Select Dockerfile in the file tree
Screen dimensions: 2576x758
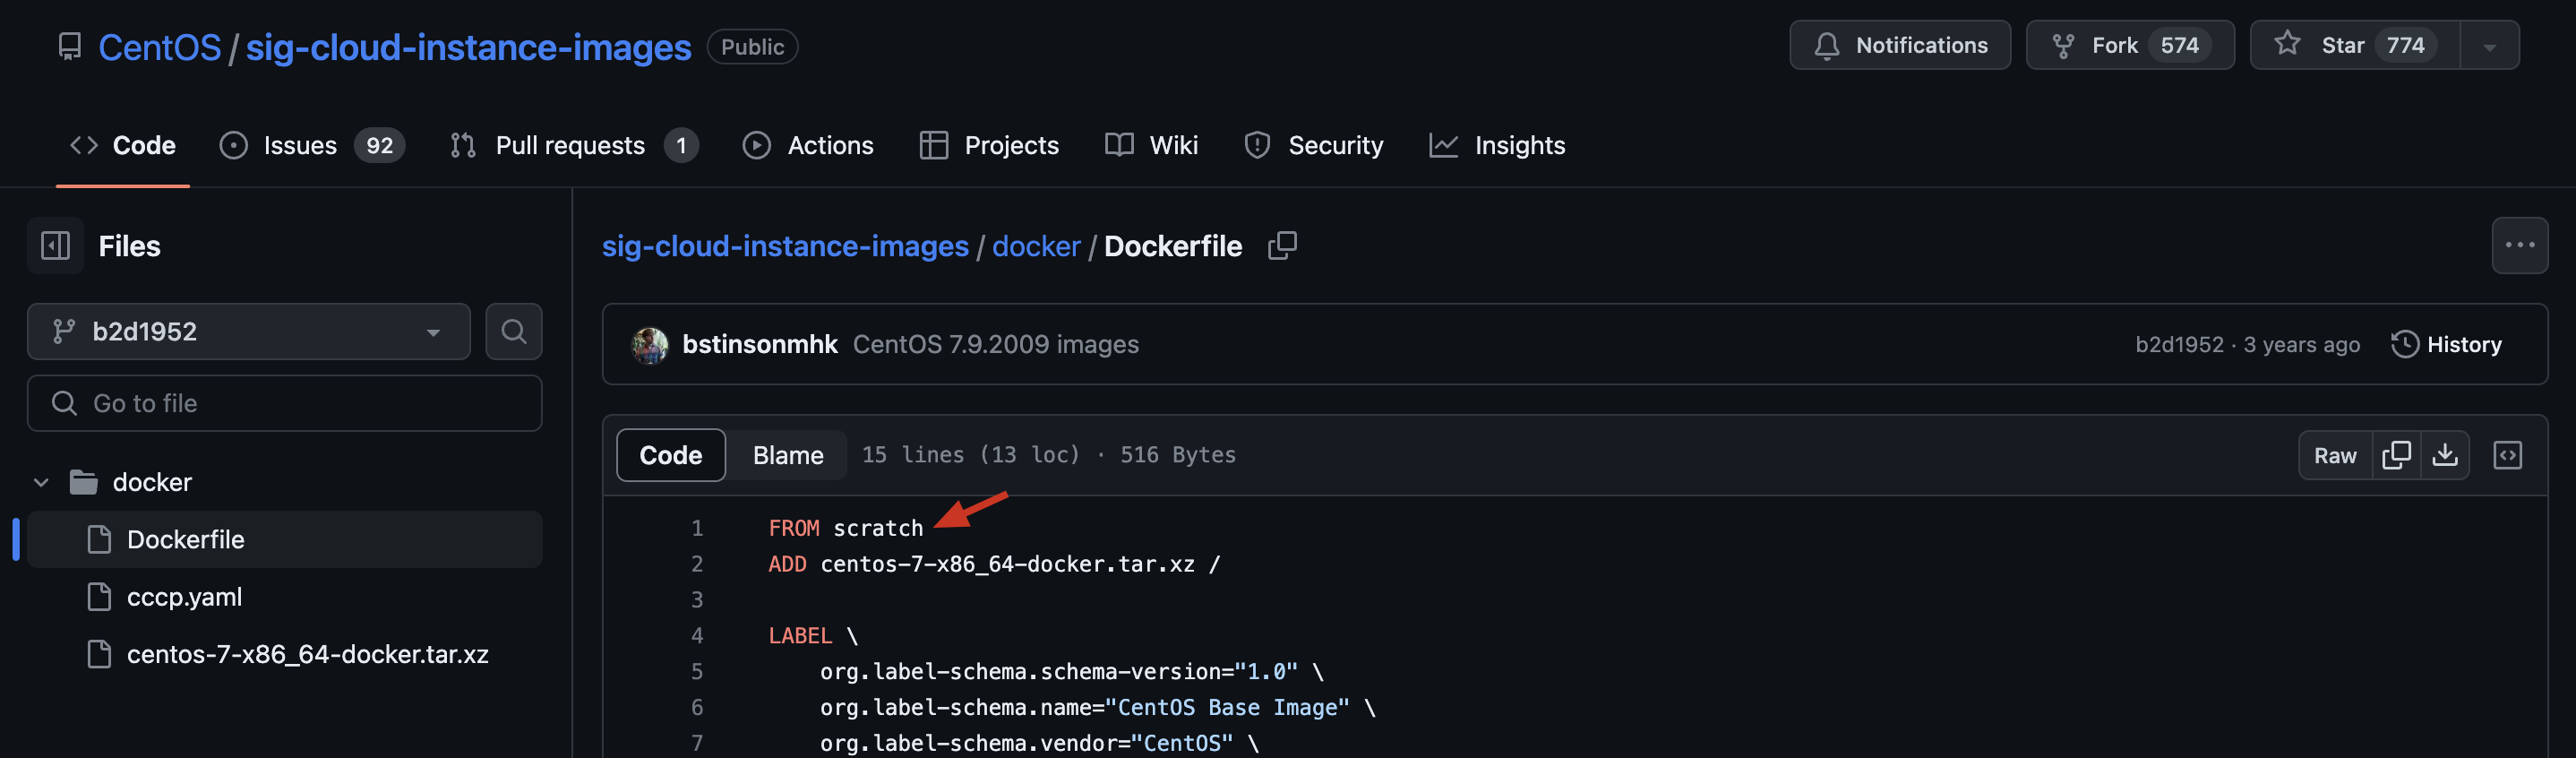click(284, 539)
